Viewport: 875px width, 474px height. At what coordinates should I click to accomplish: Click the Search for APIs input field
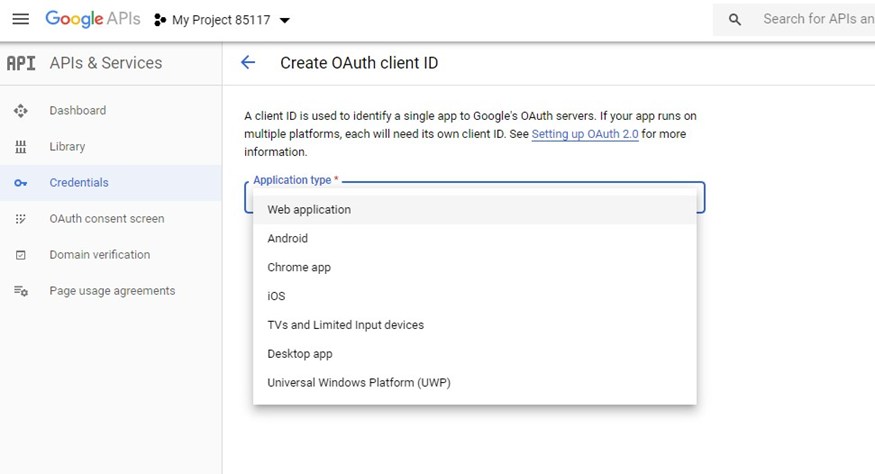[x=815, y=19]
